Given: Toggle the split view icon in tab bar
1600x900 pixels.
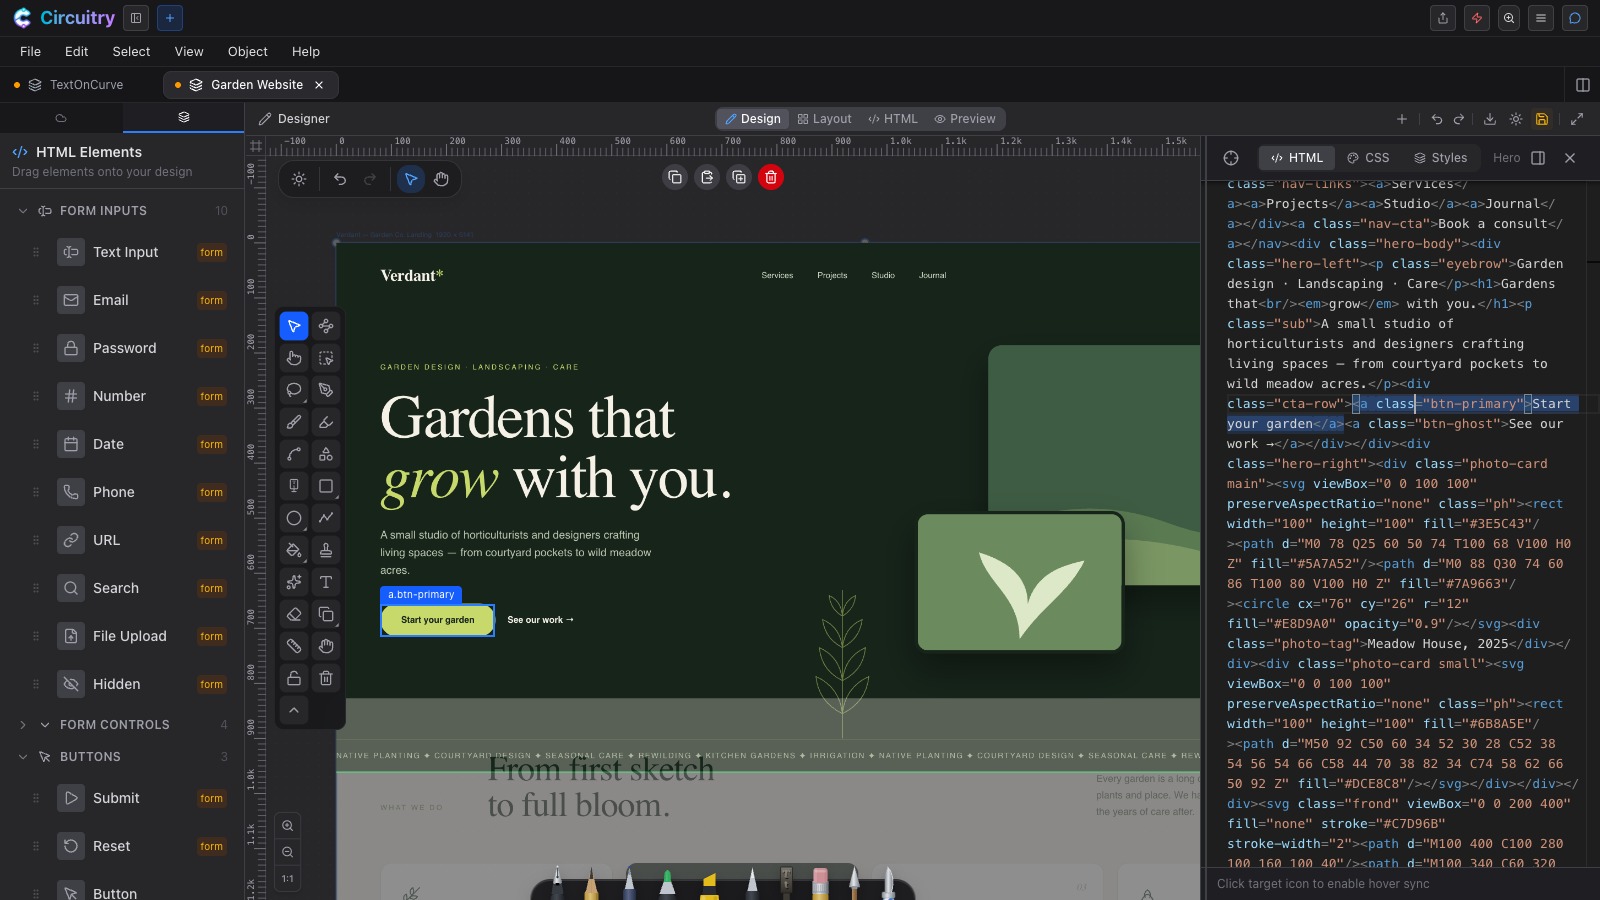Looking at the screenshot, I should click(x=1583, y=85).
